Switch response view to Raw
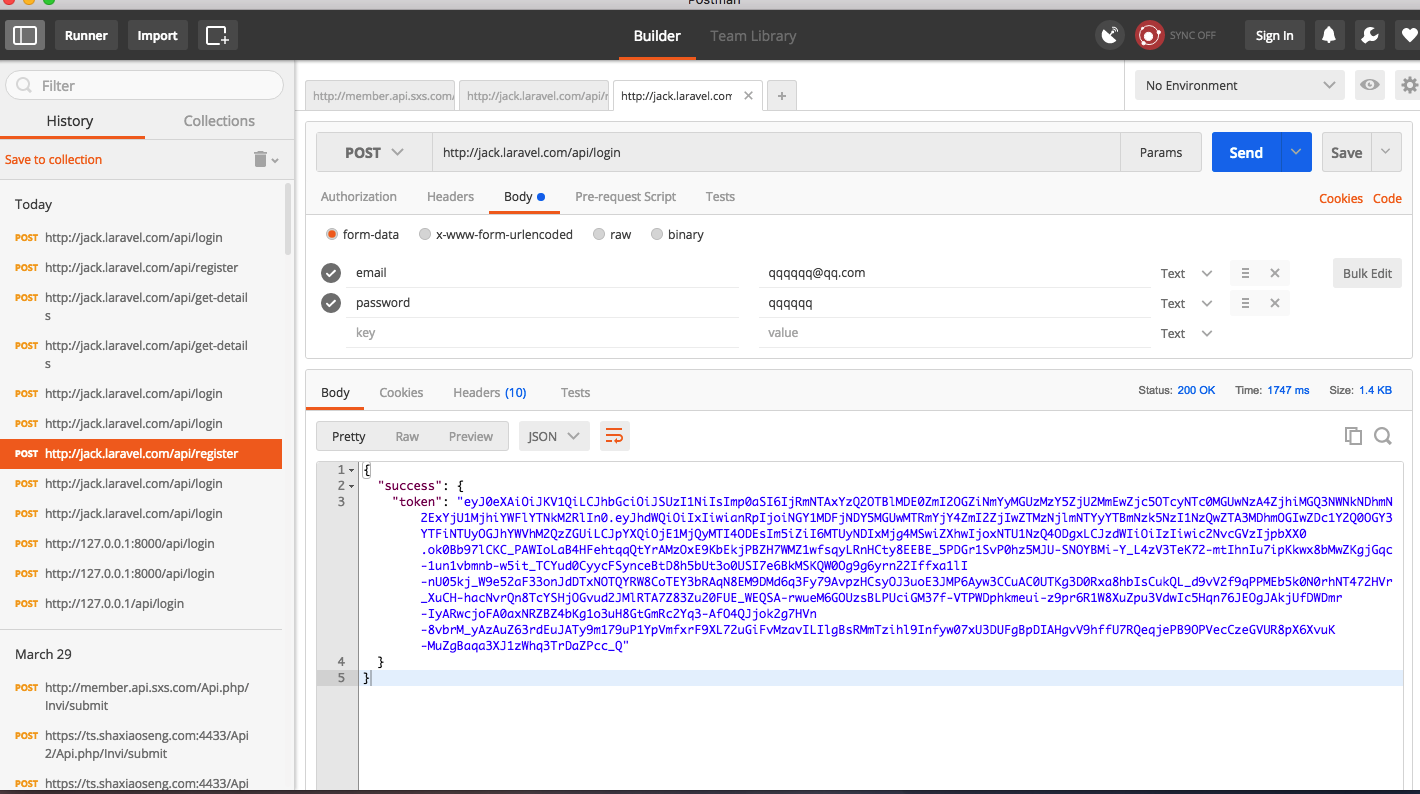The height and width of the screenshot is (794, 1420). 407,436
